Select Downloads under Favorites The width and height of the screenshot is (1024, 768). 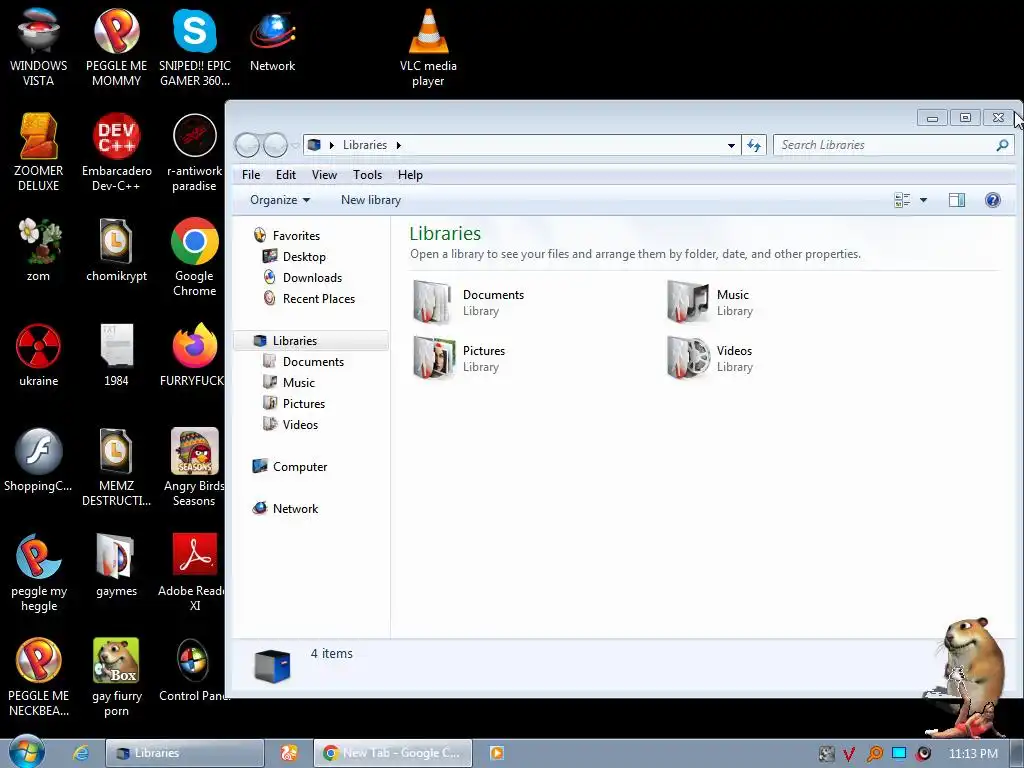[x=312, y=278]
